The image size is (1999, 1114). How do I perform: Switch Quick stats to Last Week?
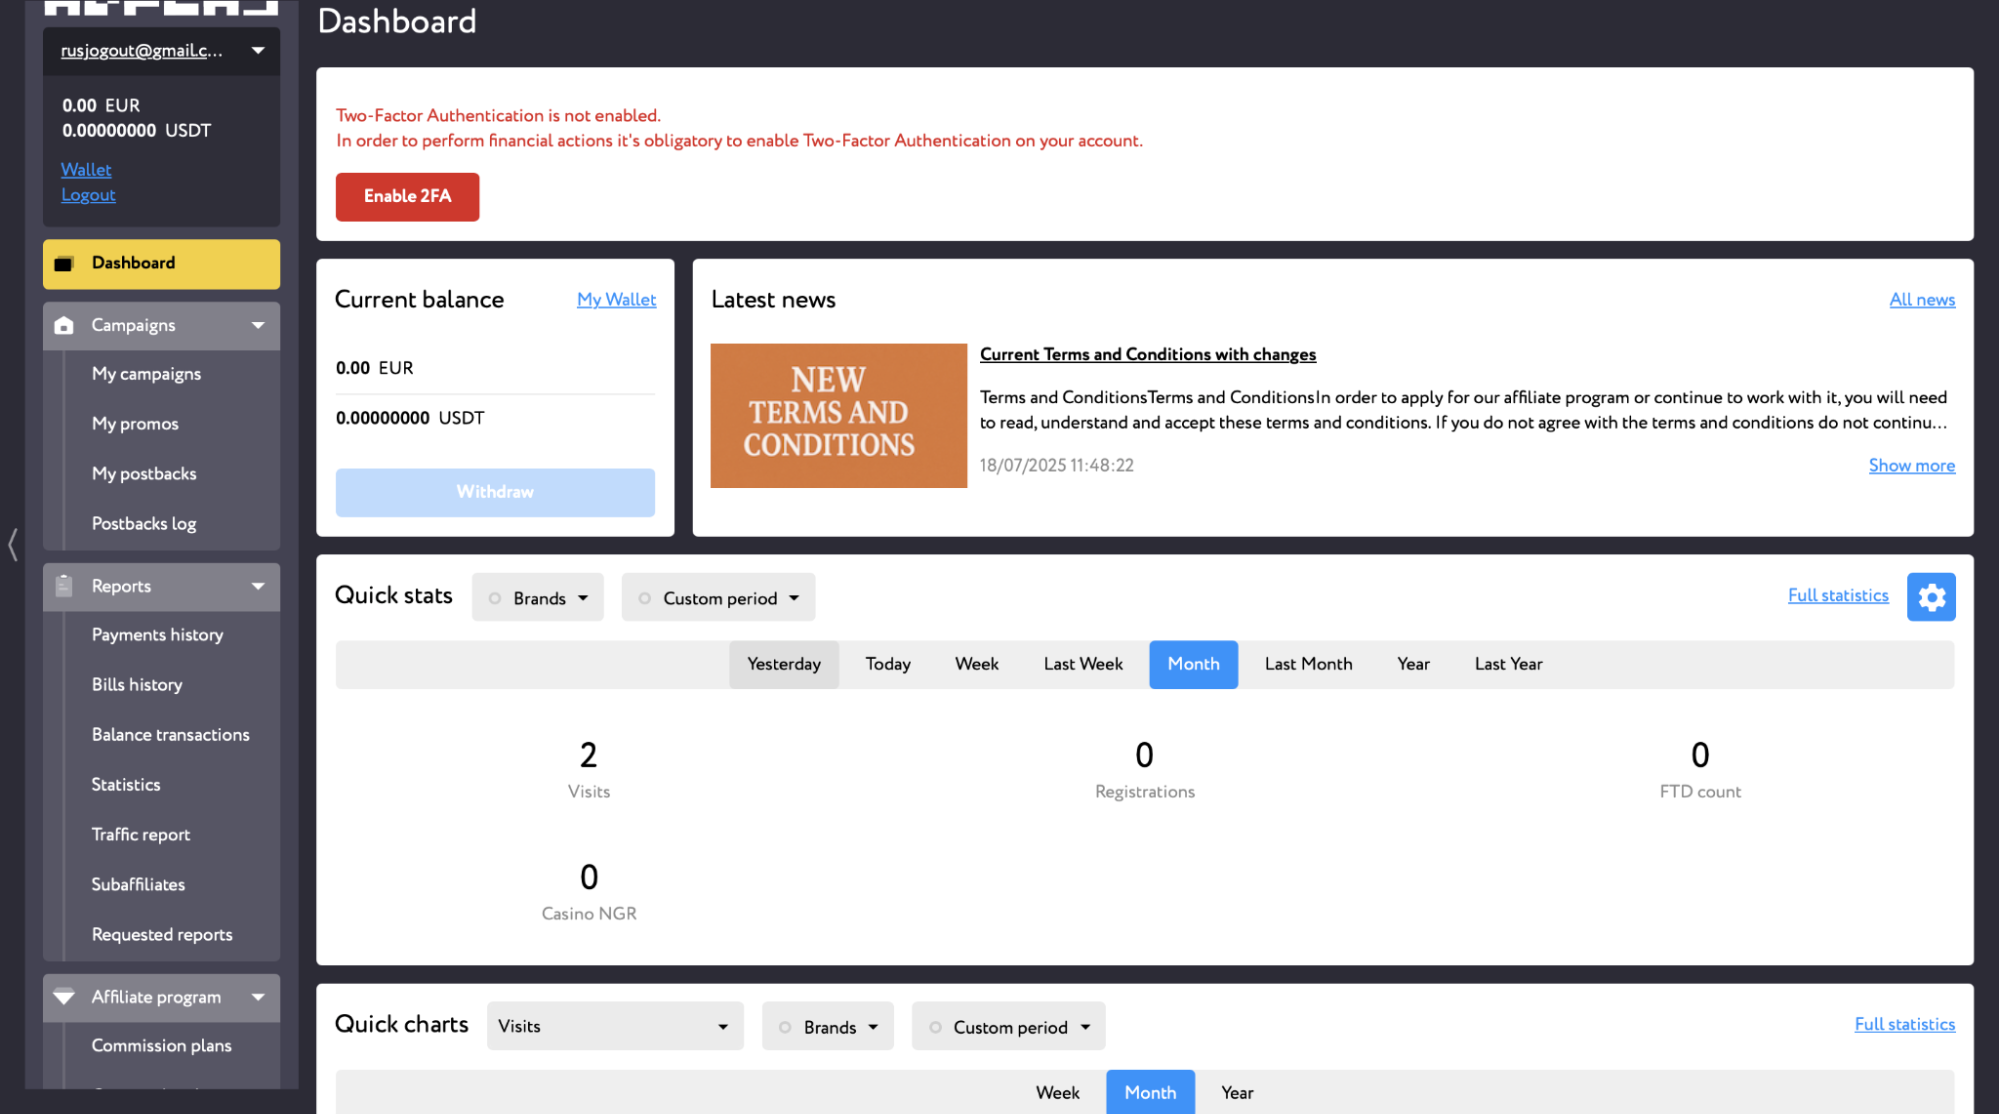pos(1083,664)
